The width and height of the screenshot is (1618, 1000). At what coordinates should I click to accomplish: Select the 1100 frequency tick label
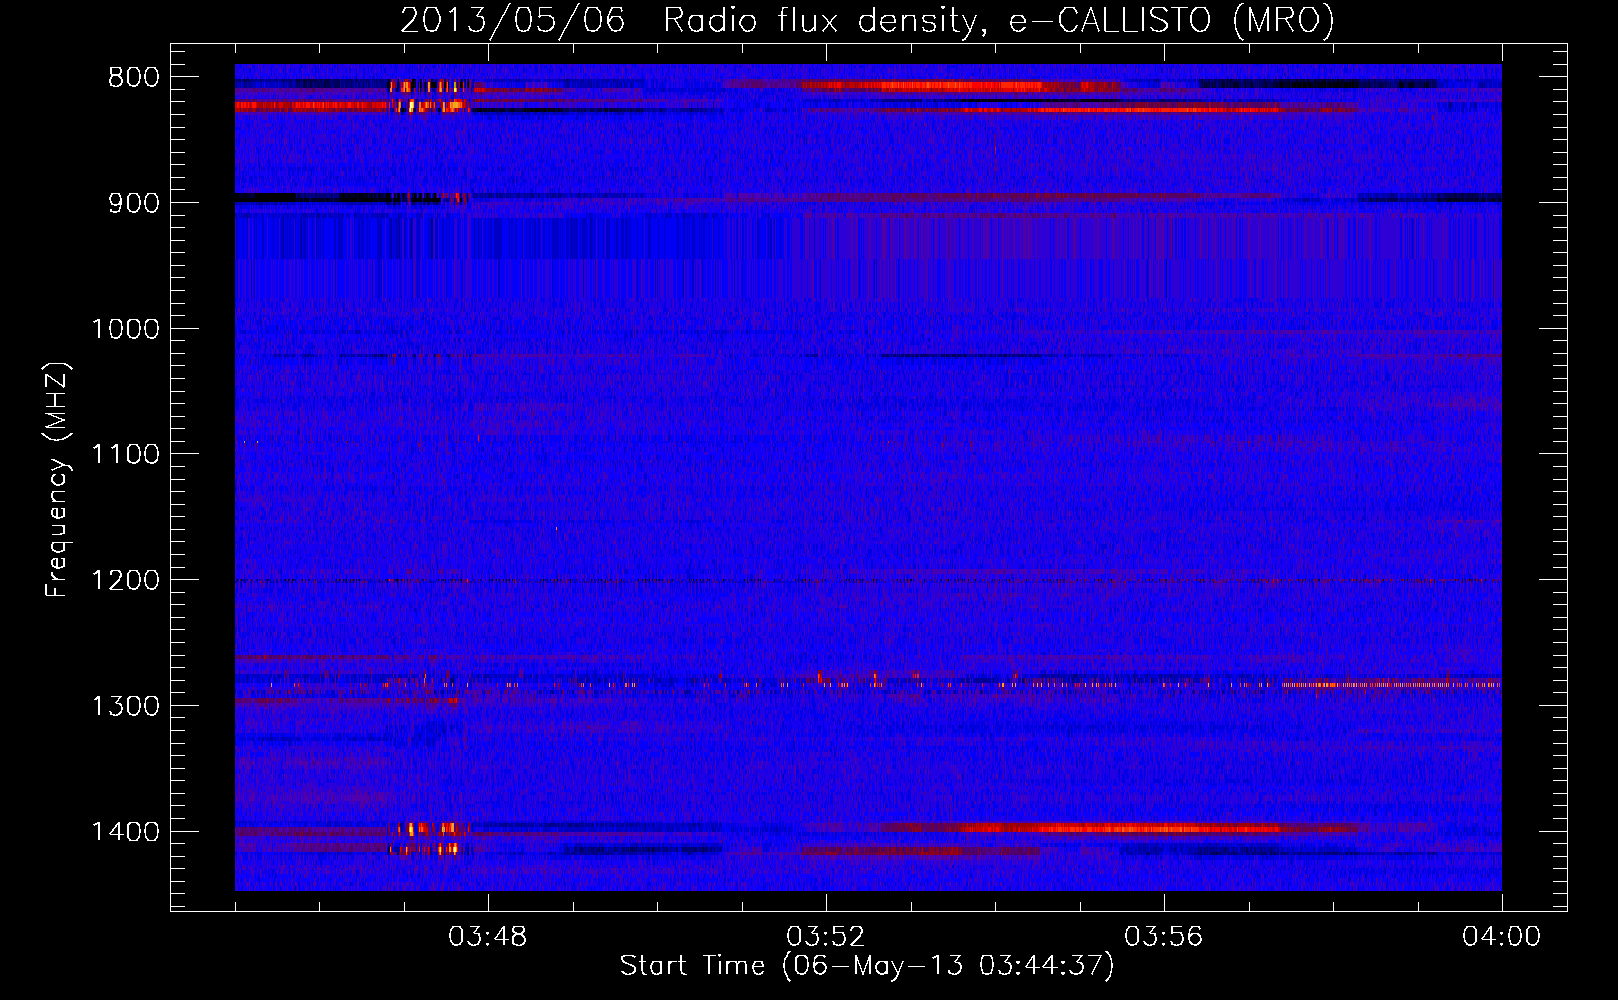pos(125,455)
